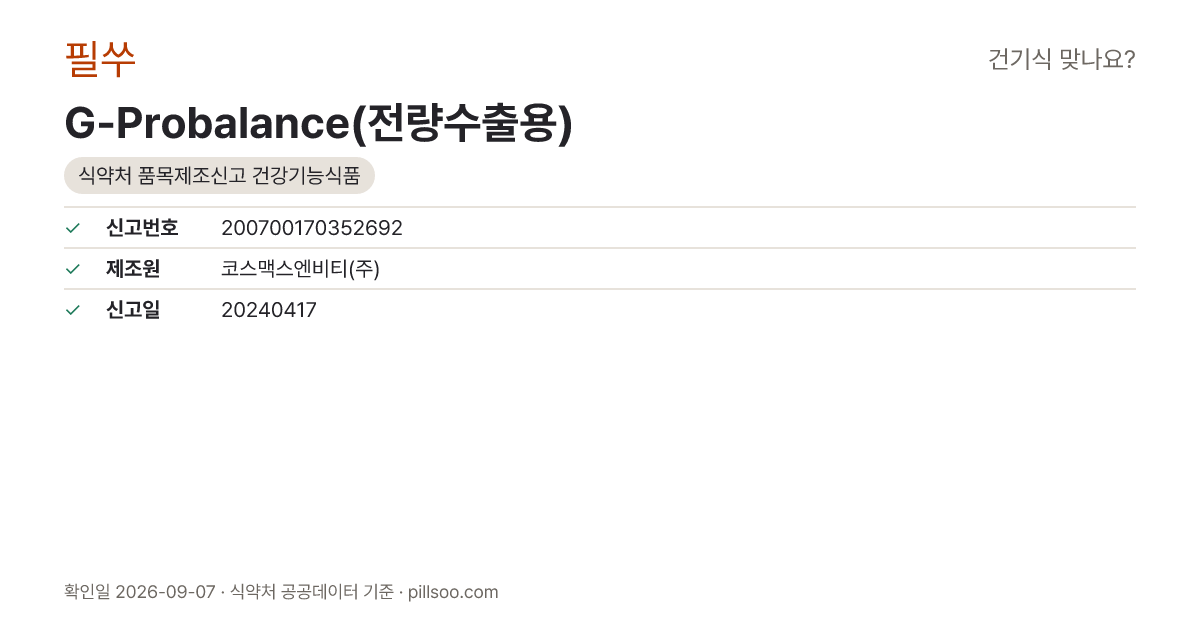Screen dimensions: 1200x630
Task: Click the 신고번호 label
Action: click(x=142, y=228)
